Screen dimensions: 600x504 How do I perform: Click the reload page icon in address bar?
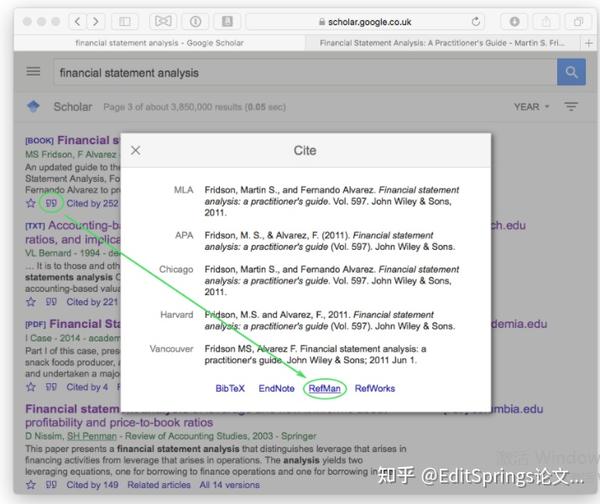click(476, 22)
